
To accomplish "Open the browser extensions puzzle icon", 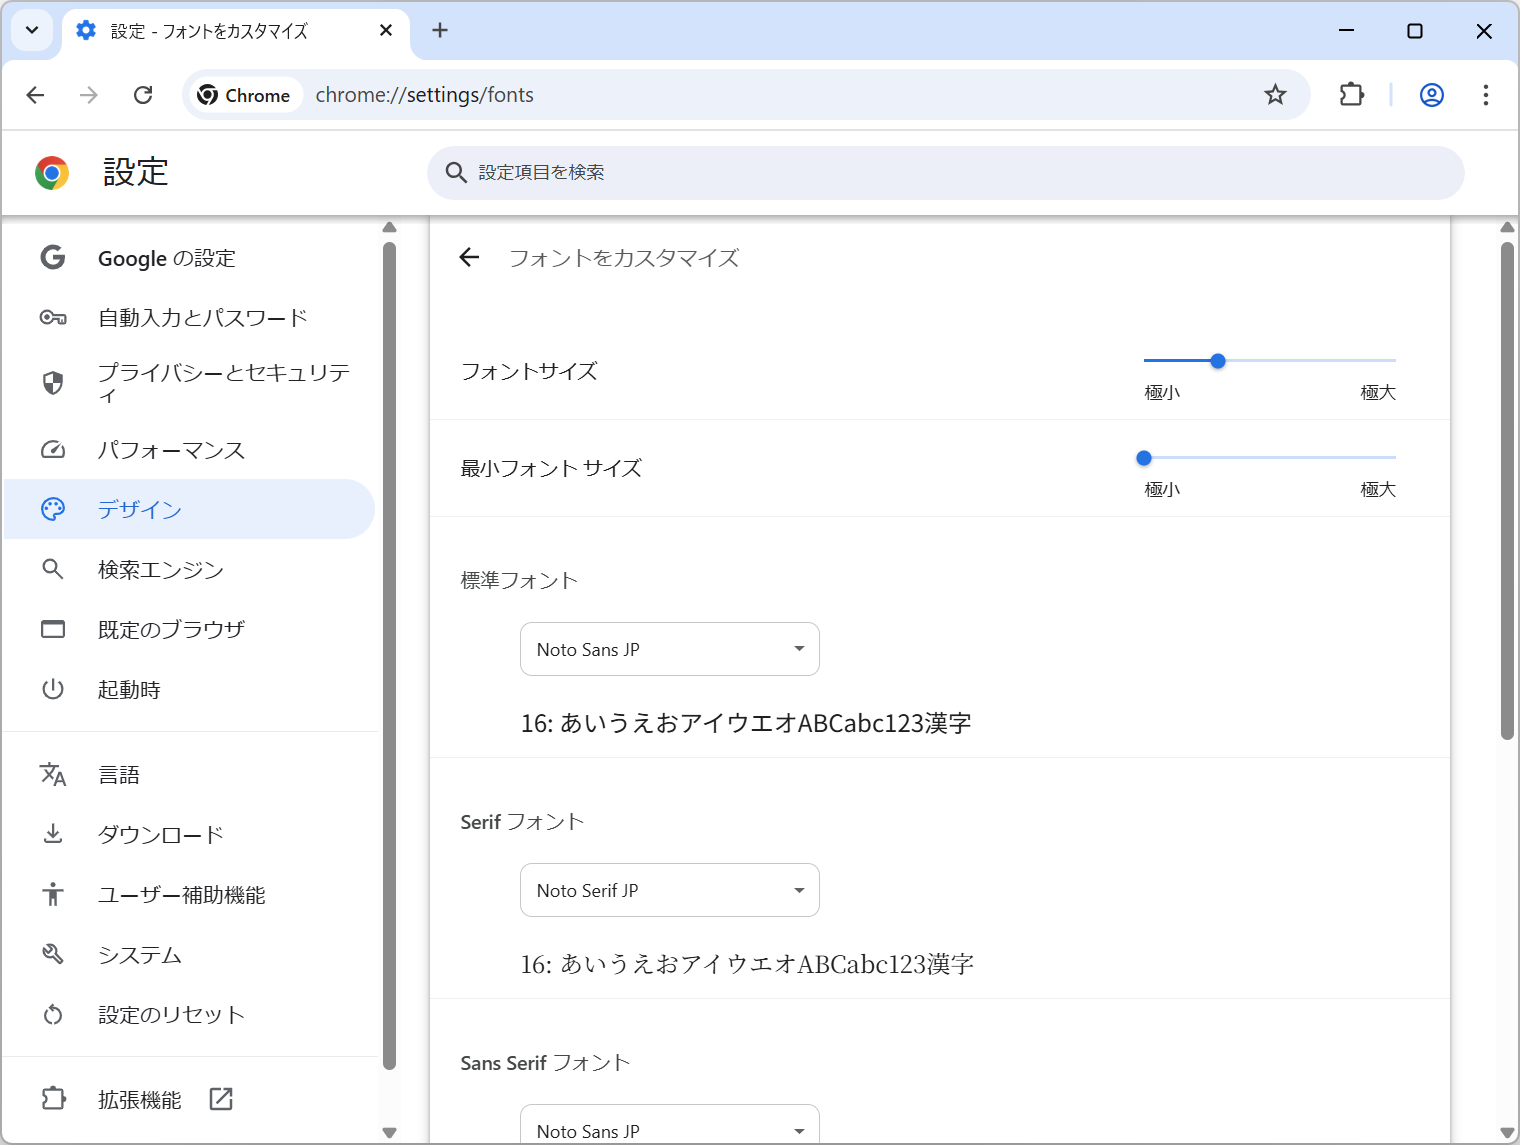I will coord(1351,95).
